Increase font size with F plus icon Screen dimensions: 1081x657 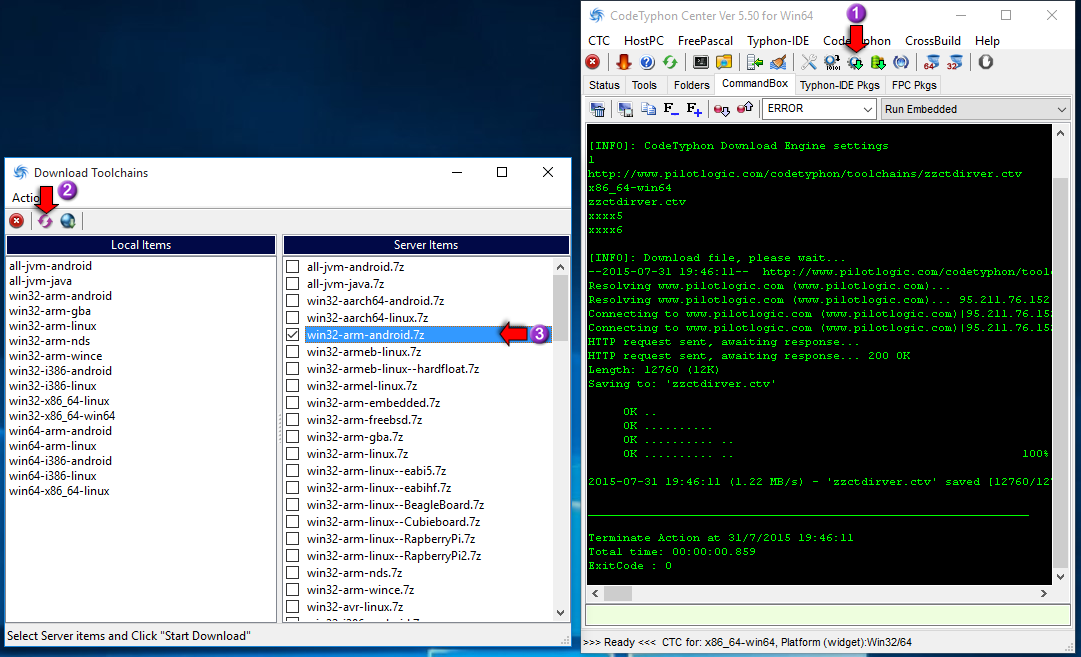(694, 109)
